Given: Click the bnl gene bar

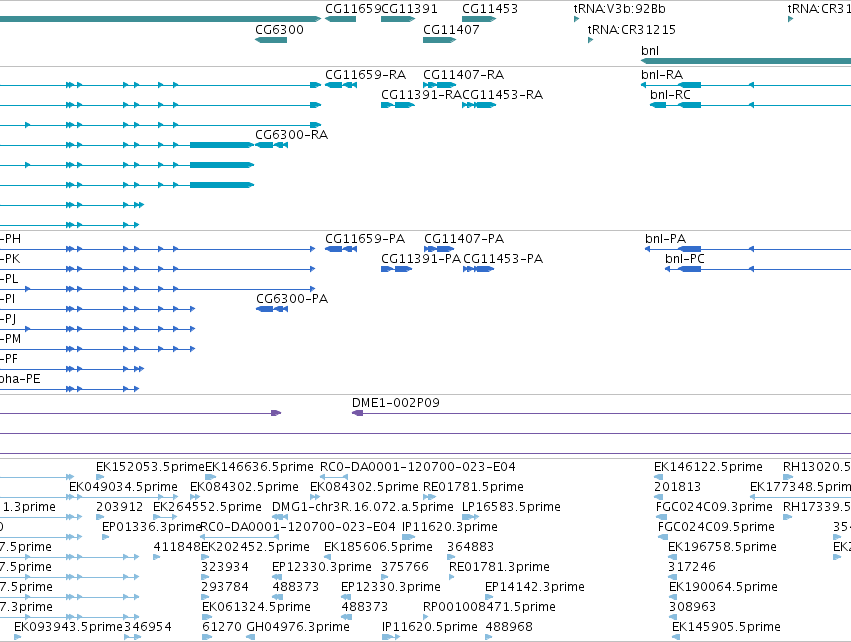Looking at the screenshot, I should [x=746, y=61].
